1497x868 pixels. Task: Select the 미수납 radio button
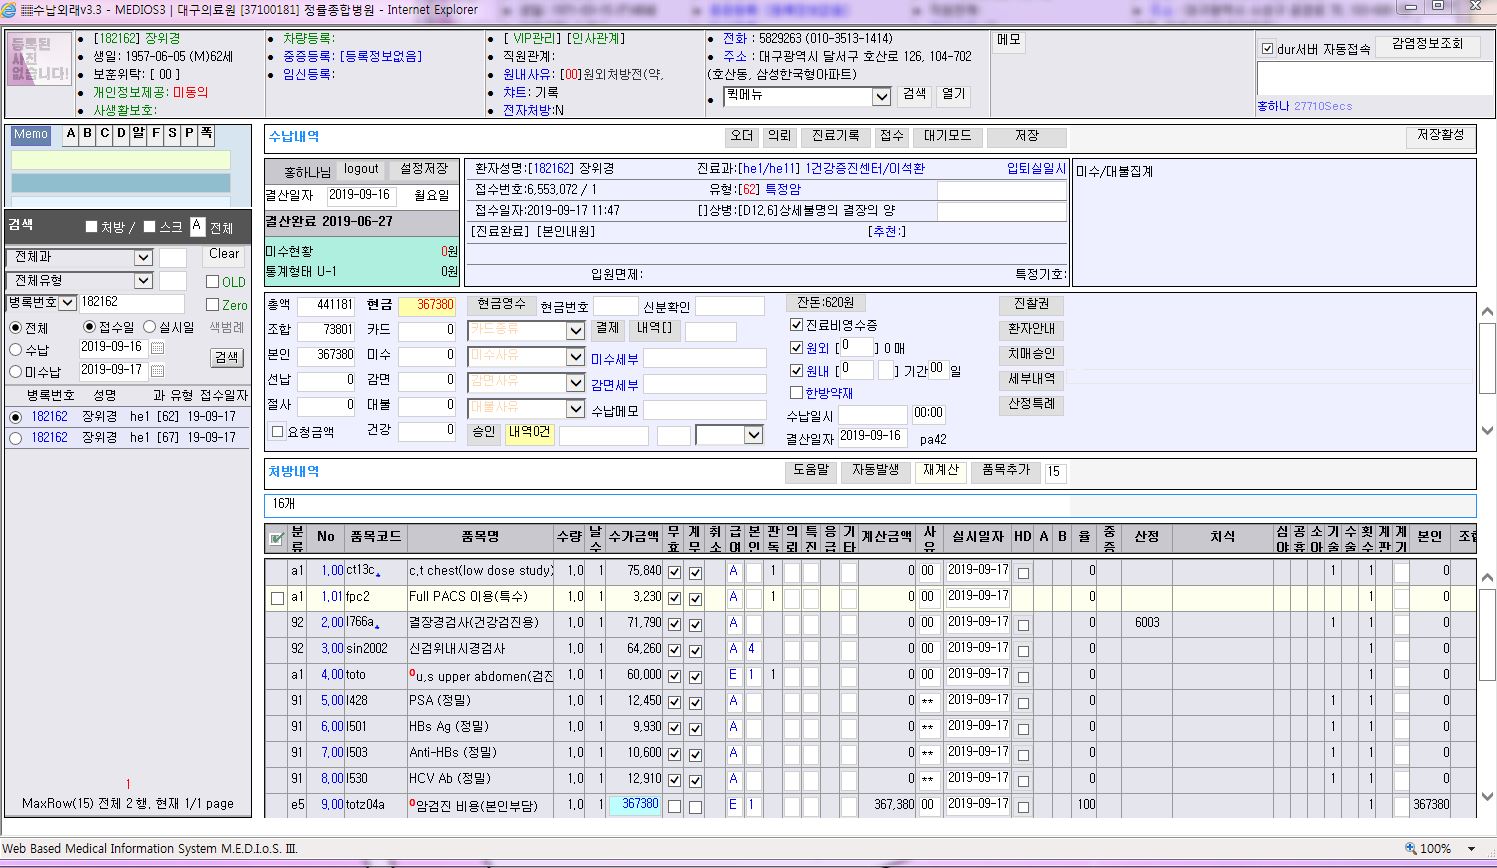pos(15,372)
